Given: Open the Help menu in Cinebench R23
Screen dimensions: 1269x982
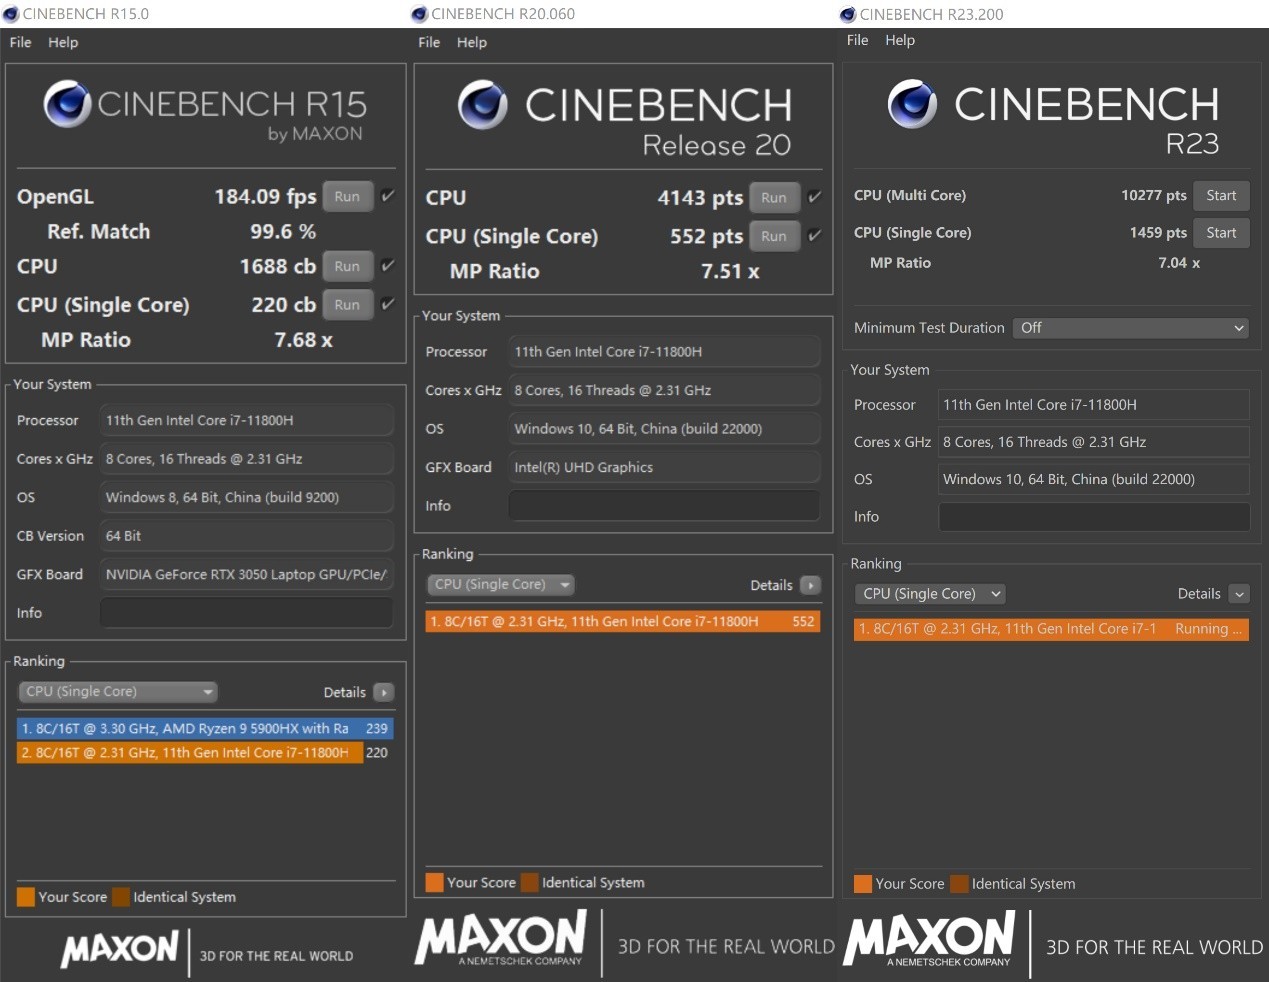Looking at the screenshot, I should 900,40.
